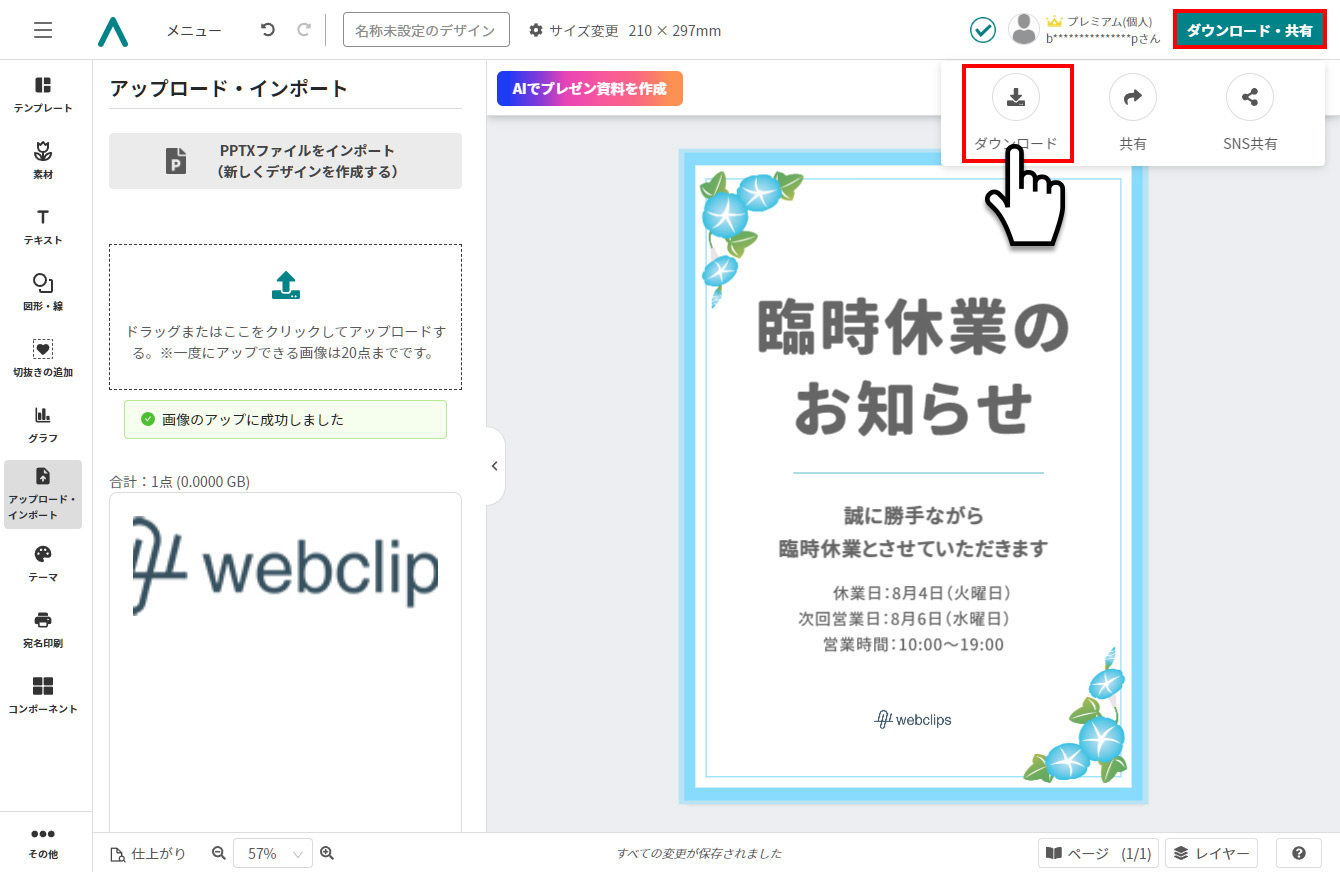Image resolution: width=1340 pixels, height=872 pixels.
Task: Click 仕上がり preview button
Action: click(148, 853)
